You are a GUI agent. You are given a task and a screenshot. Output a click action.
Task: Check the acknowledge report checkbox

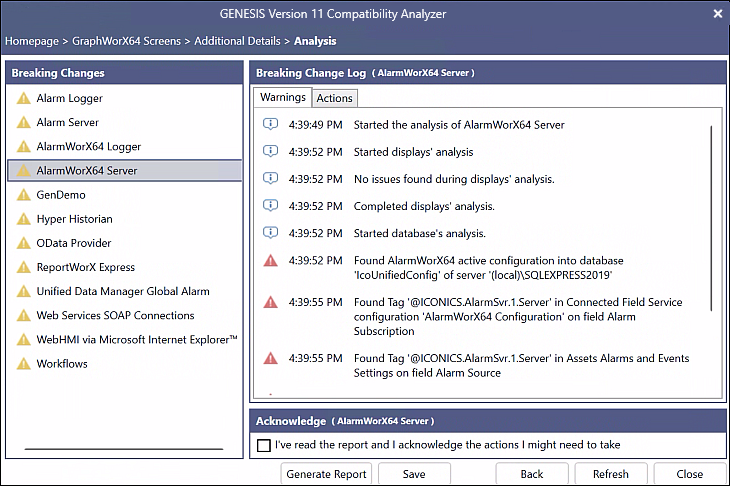pos(264,446)
